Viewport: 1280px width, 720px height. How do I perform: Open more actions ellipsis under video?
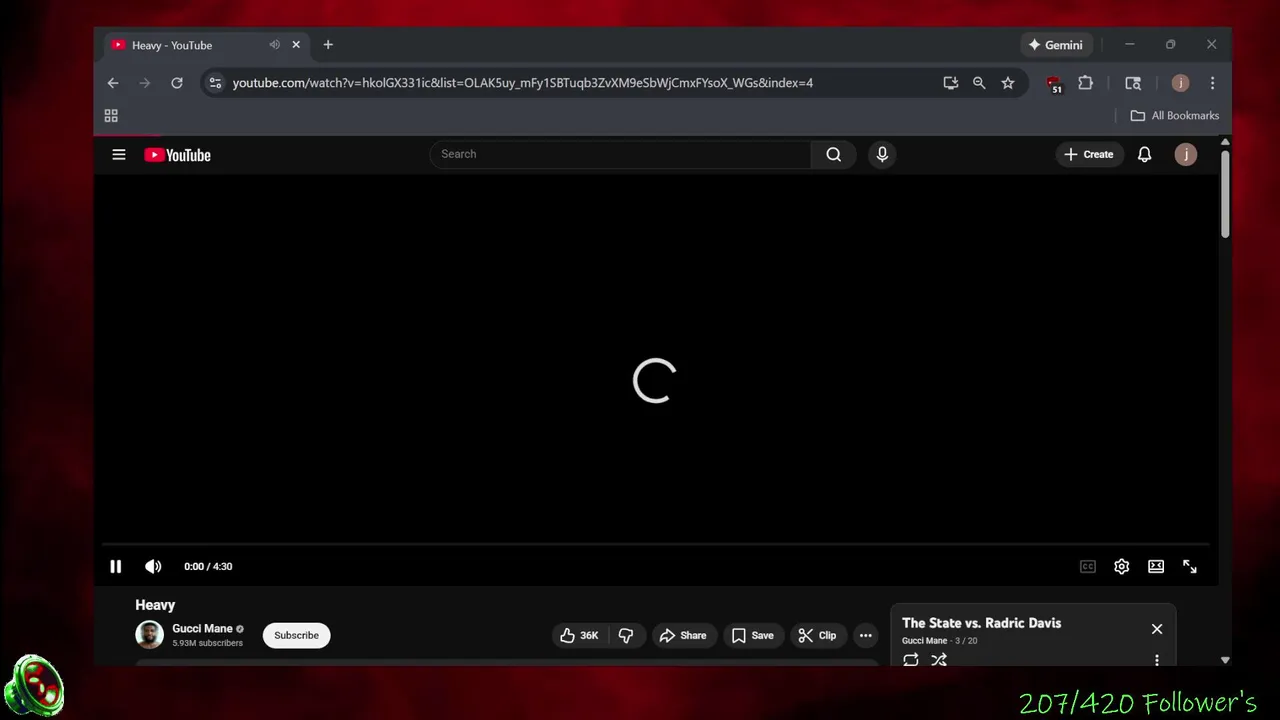pos(866,635)
